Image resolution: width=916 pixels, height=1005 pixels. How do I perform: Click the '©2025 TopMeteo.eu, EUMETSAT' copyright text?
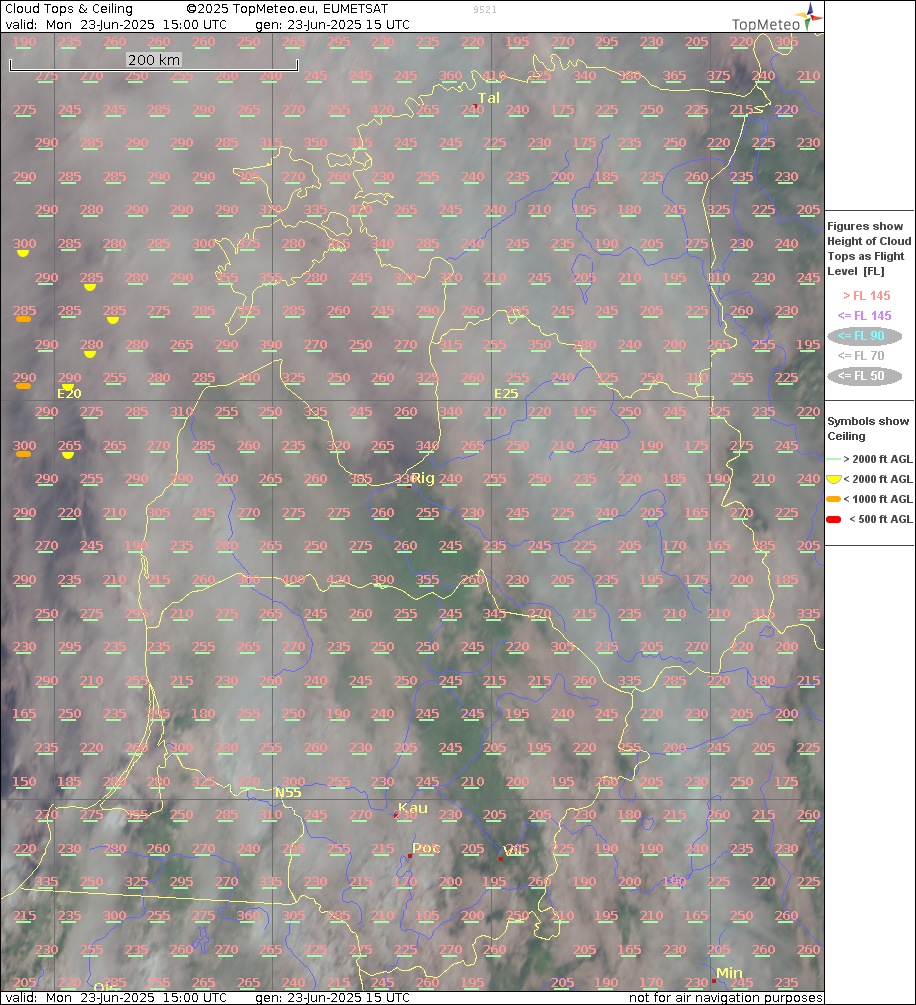coord(287,9)
